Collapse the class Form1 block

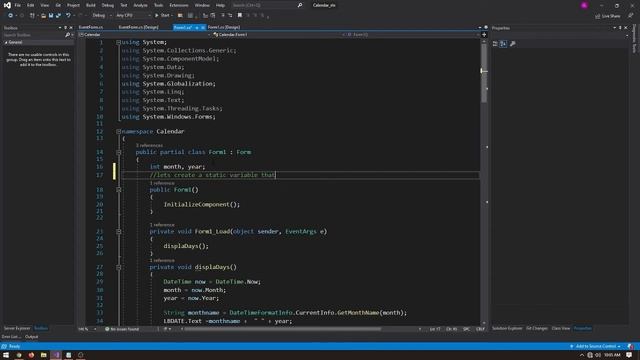click(x=118, y=152)
